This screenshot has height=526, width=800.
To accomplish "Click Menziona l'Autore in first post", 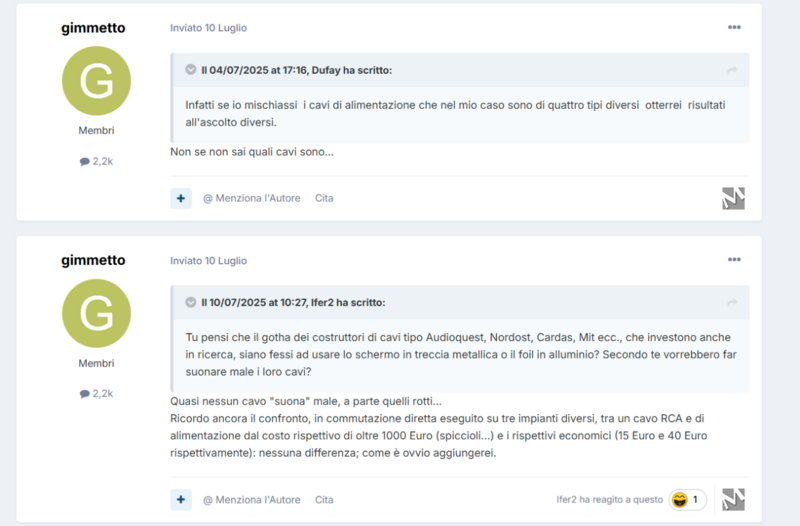I will [x=252, y=198].
